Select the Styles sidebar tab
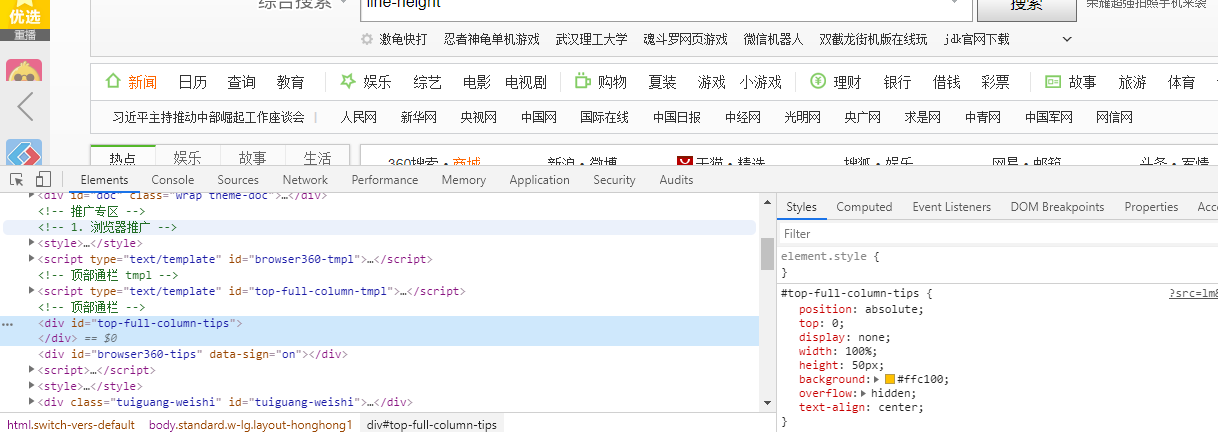Image resolution: width=1218 pixels, height=432 pixels. point(801,207)
